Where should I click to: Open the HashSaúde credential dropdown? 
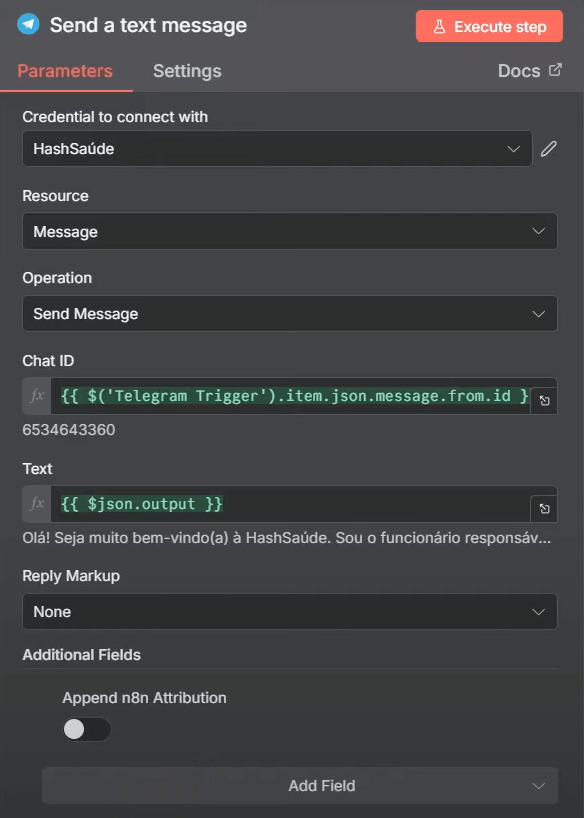(277, 149)
